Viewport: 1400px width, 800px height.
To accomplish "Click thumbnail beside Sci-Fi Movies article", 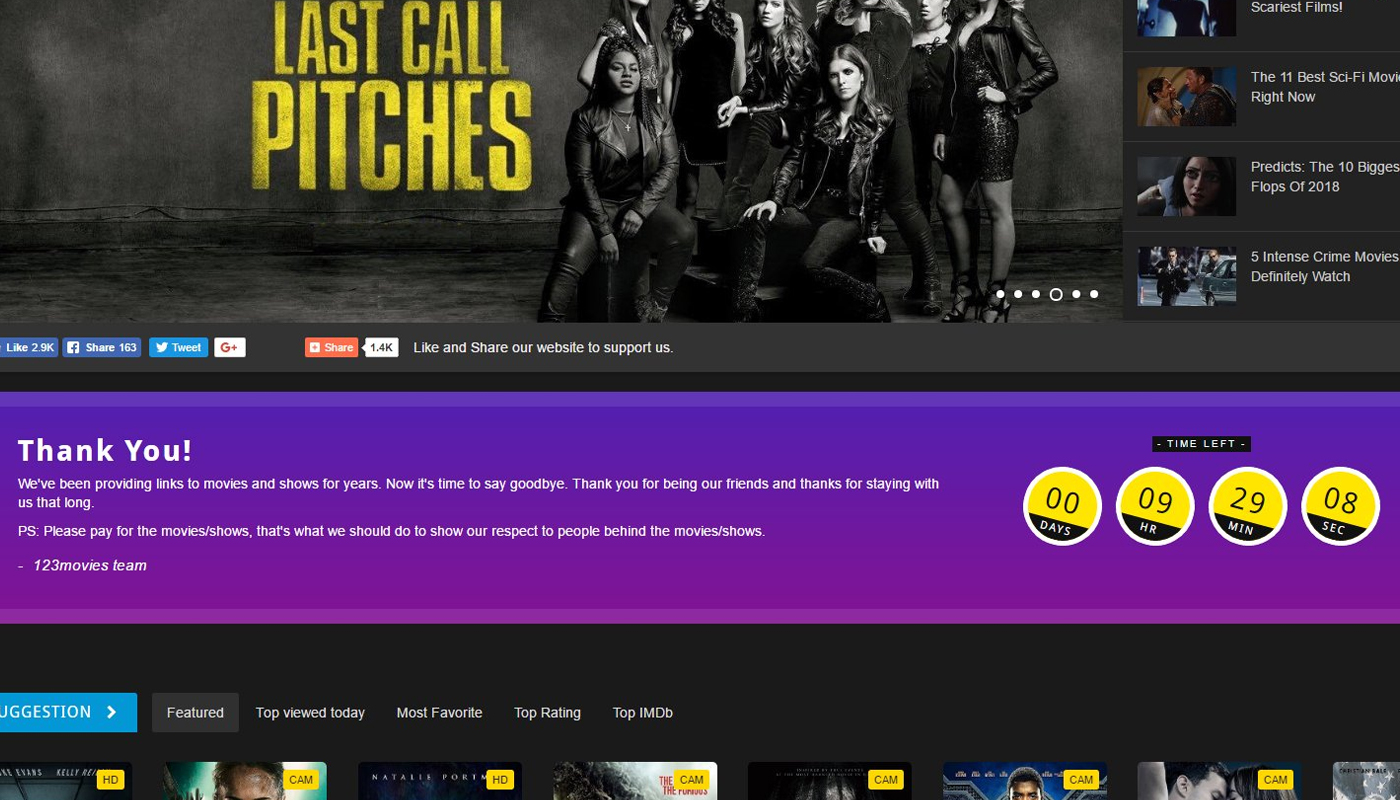I will (x=1186, y=96).
